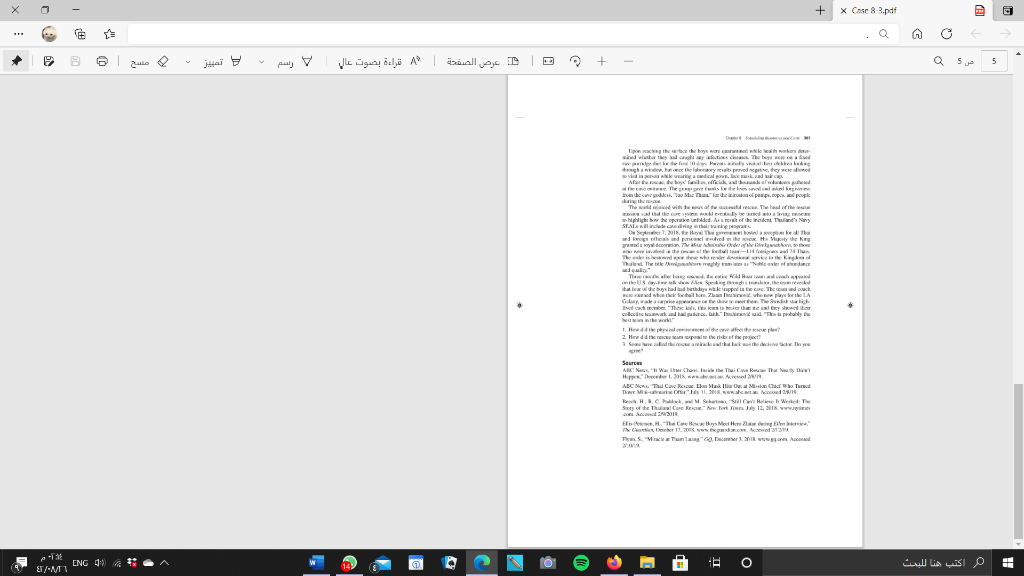
Task: Open the pencil app in the taskbar
Action: 515,562
